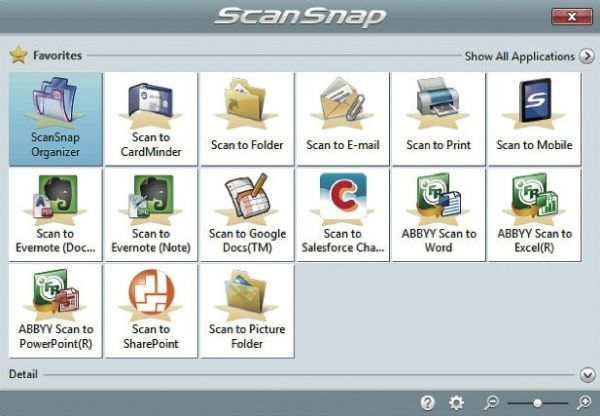The image size is (600, 416).
Task: Select Scan to Salesforce Chatter tile
Action: [343, 215]
